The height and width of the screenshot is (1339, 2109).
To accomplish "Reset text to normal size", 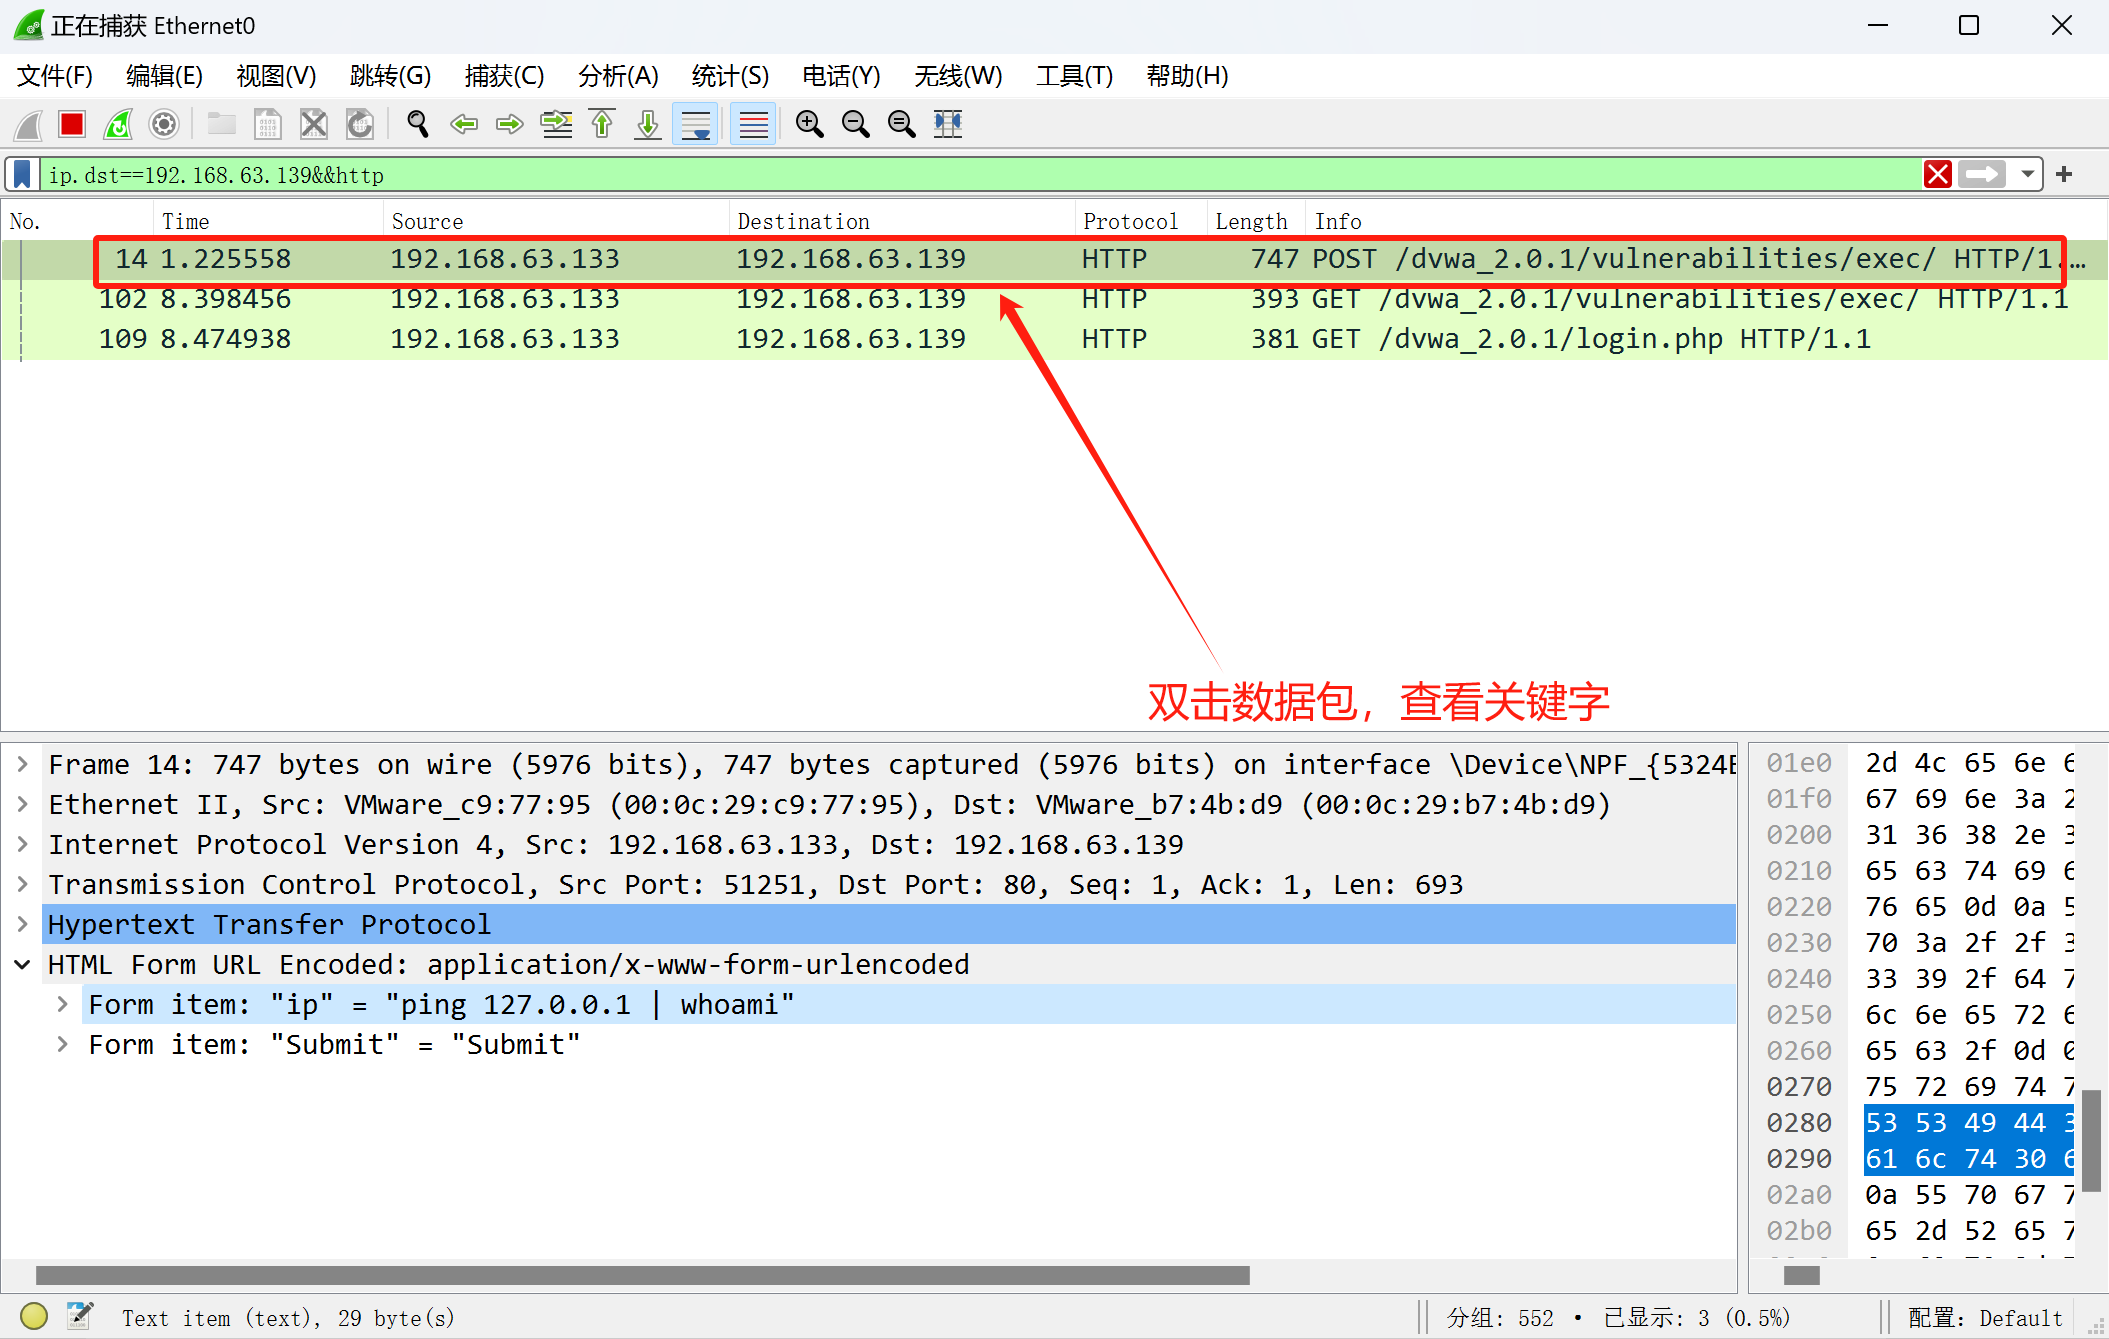I will coord(902,124).
